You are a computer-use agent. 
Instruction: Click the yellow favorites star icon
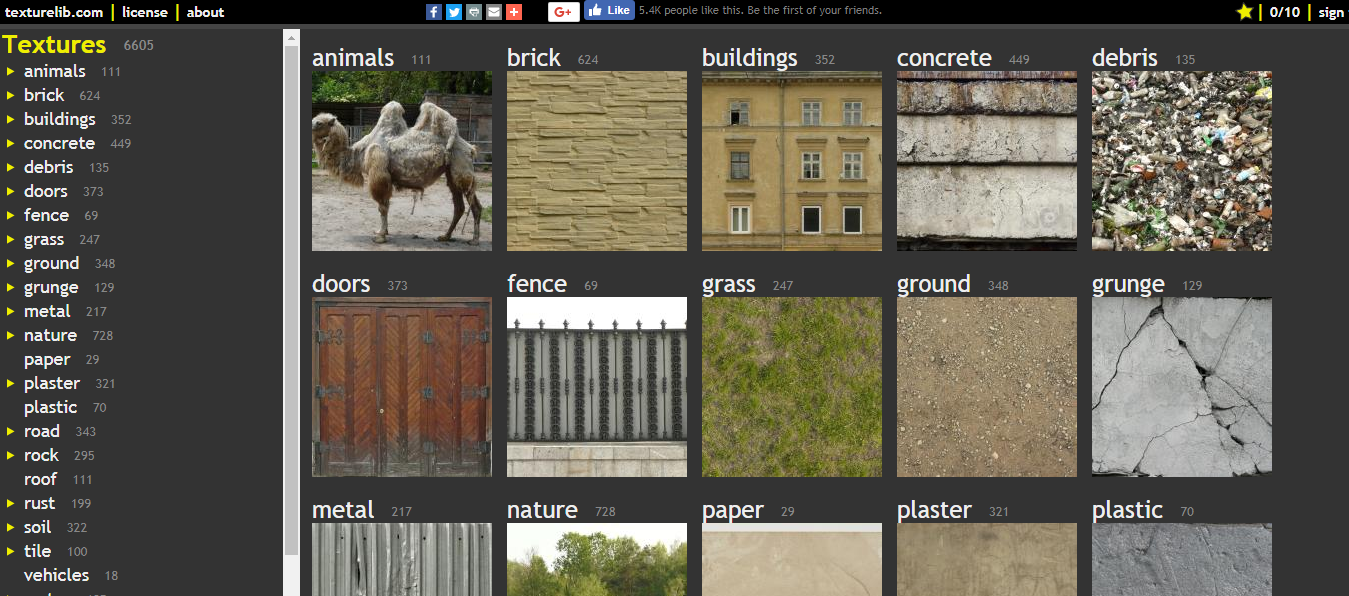click(1245, 12)
